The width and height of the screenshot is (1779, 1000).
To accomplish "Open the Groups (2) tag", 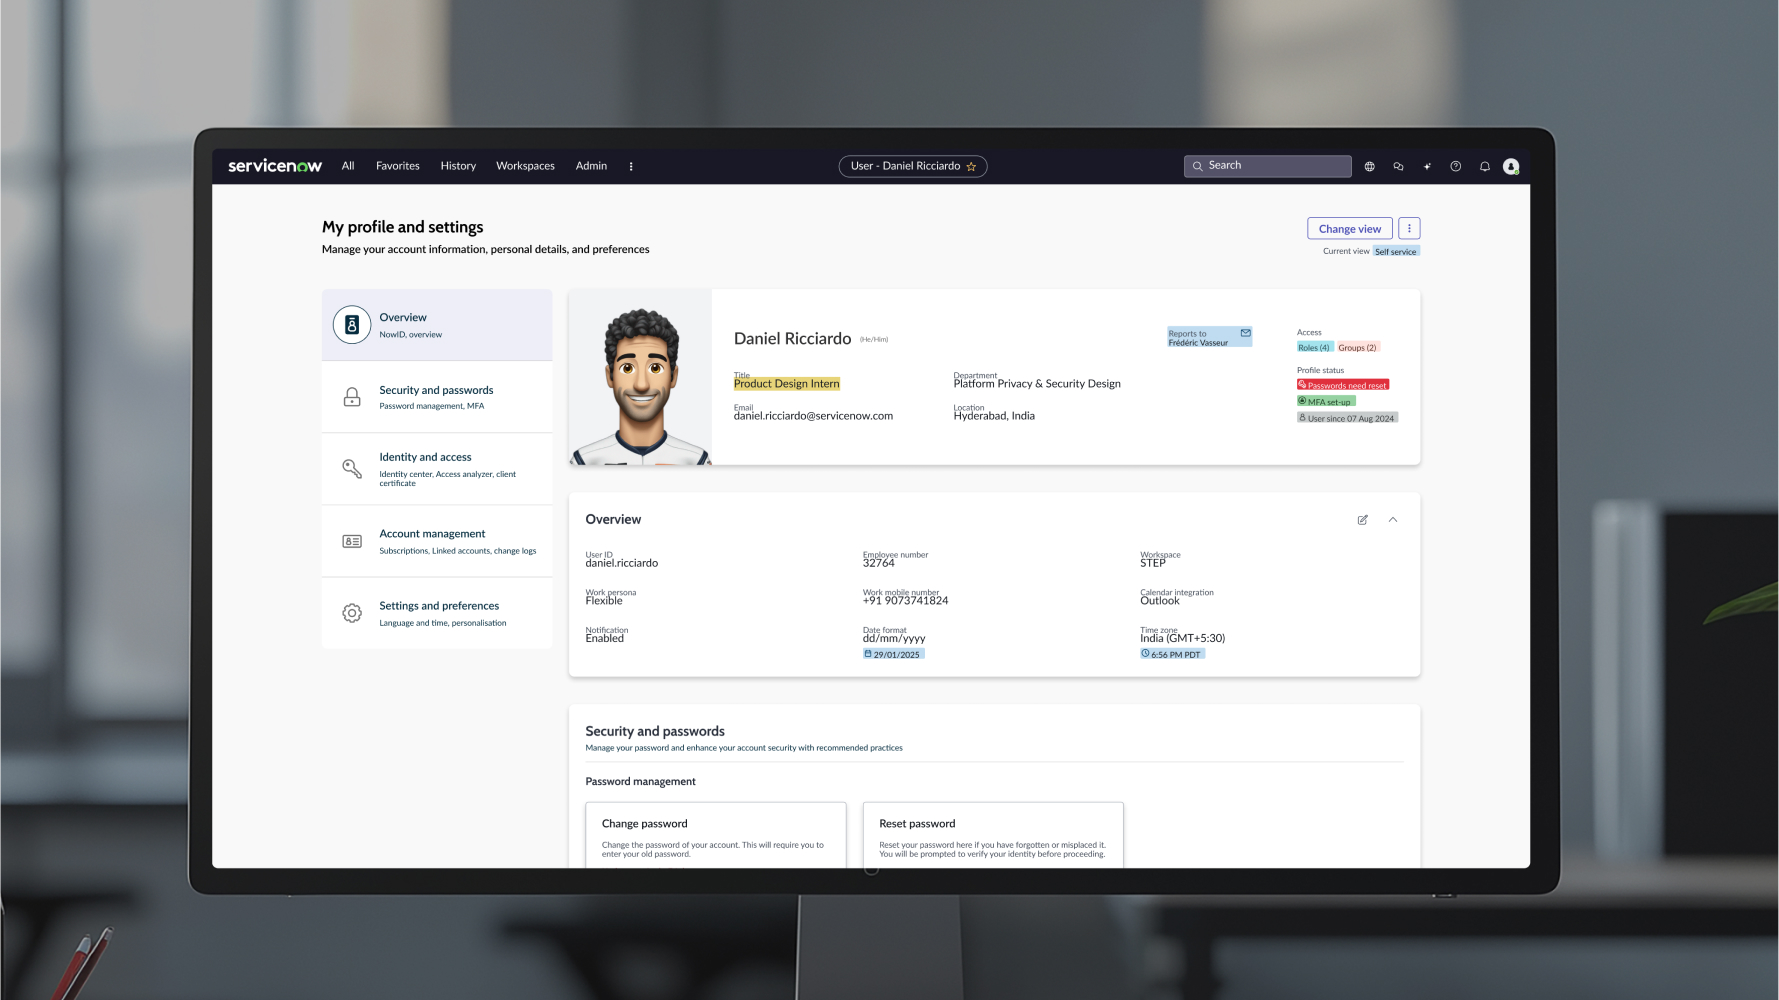I will (x=1358, y=348).
